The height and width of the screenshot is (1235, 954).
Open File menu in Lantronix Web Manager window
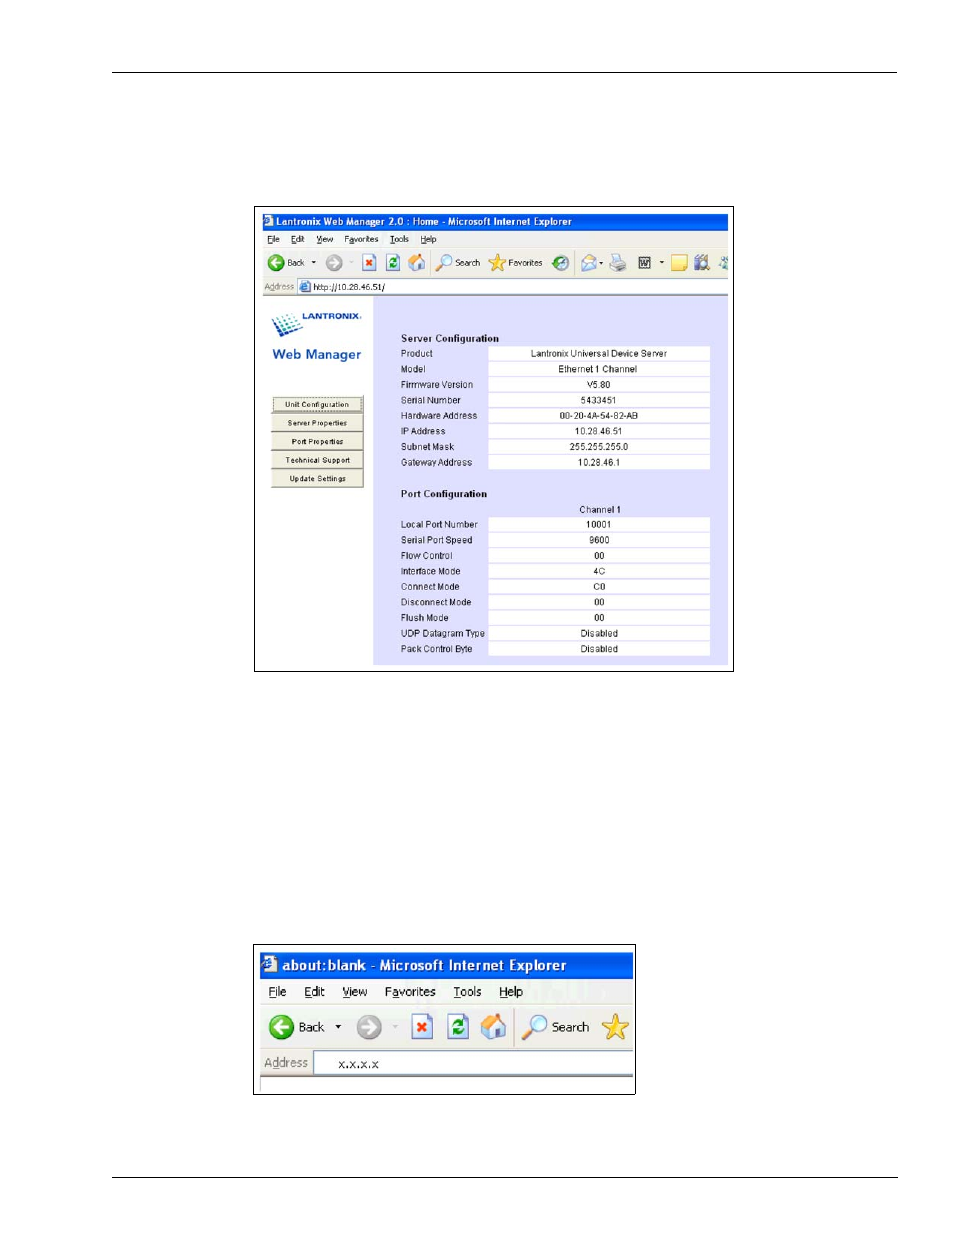(x=273, y=240)
